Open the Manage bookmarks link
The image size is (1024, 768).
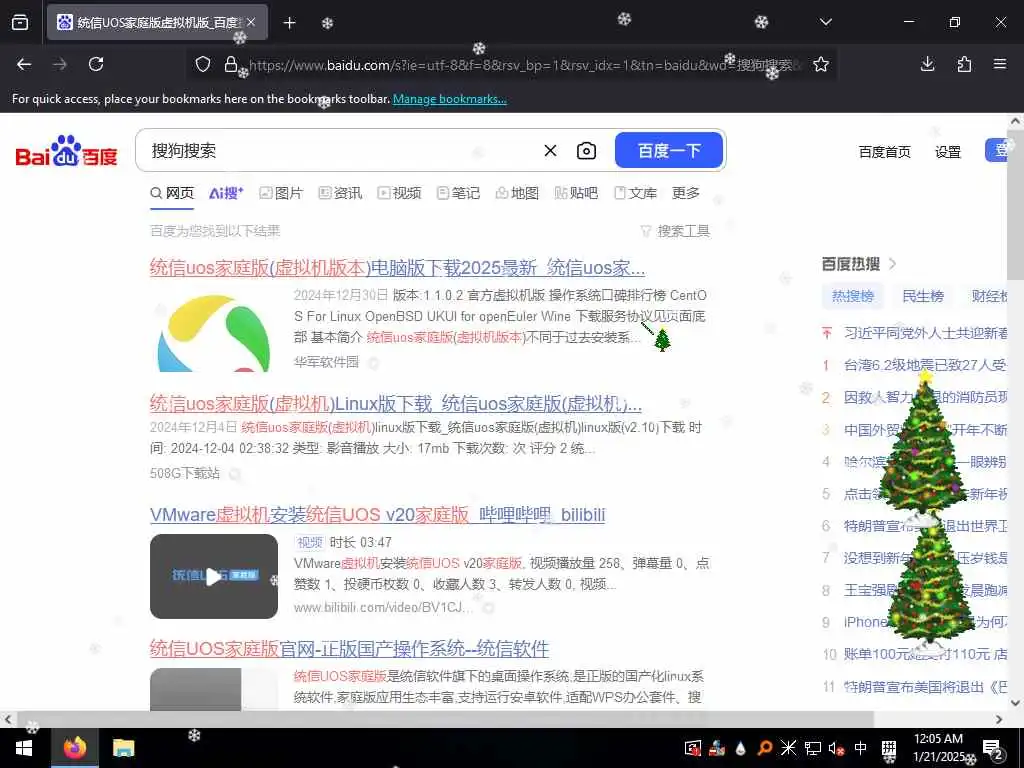tap(449, 99)
